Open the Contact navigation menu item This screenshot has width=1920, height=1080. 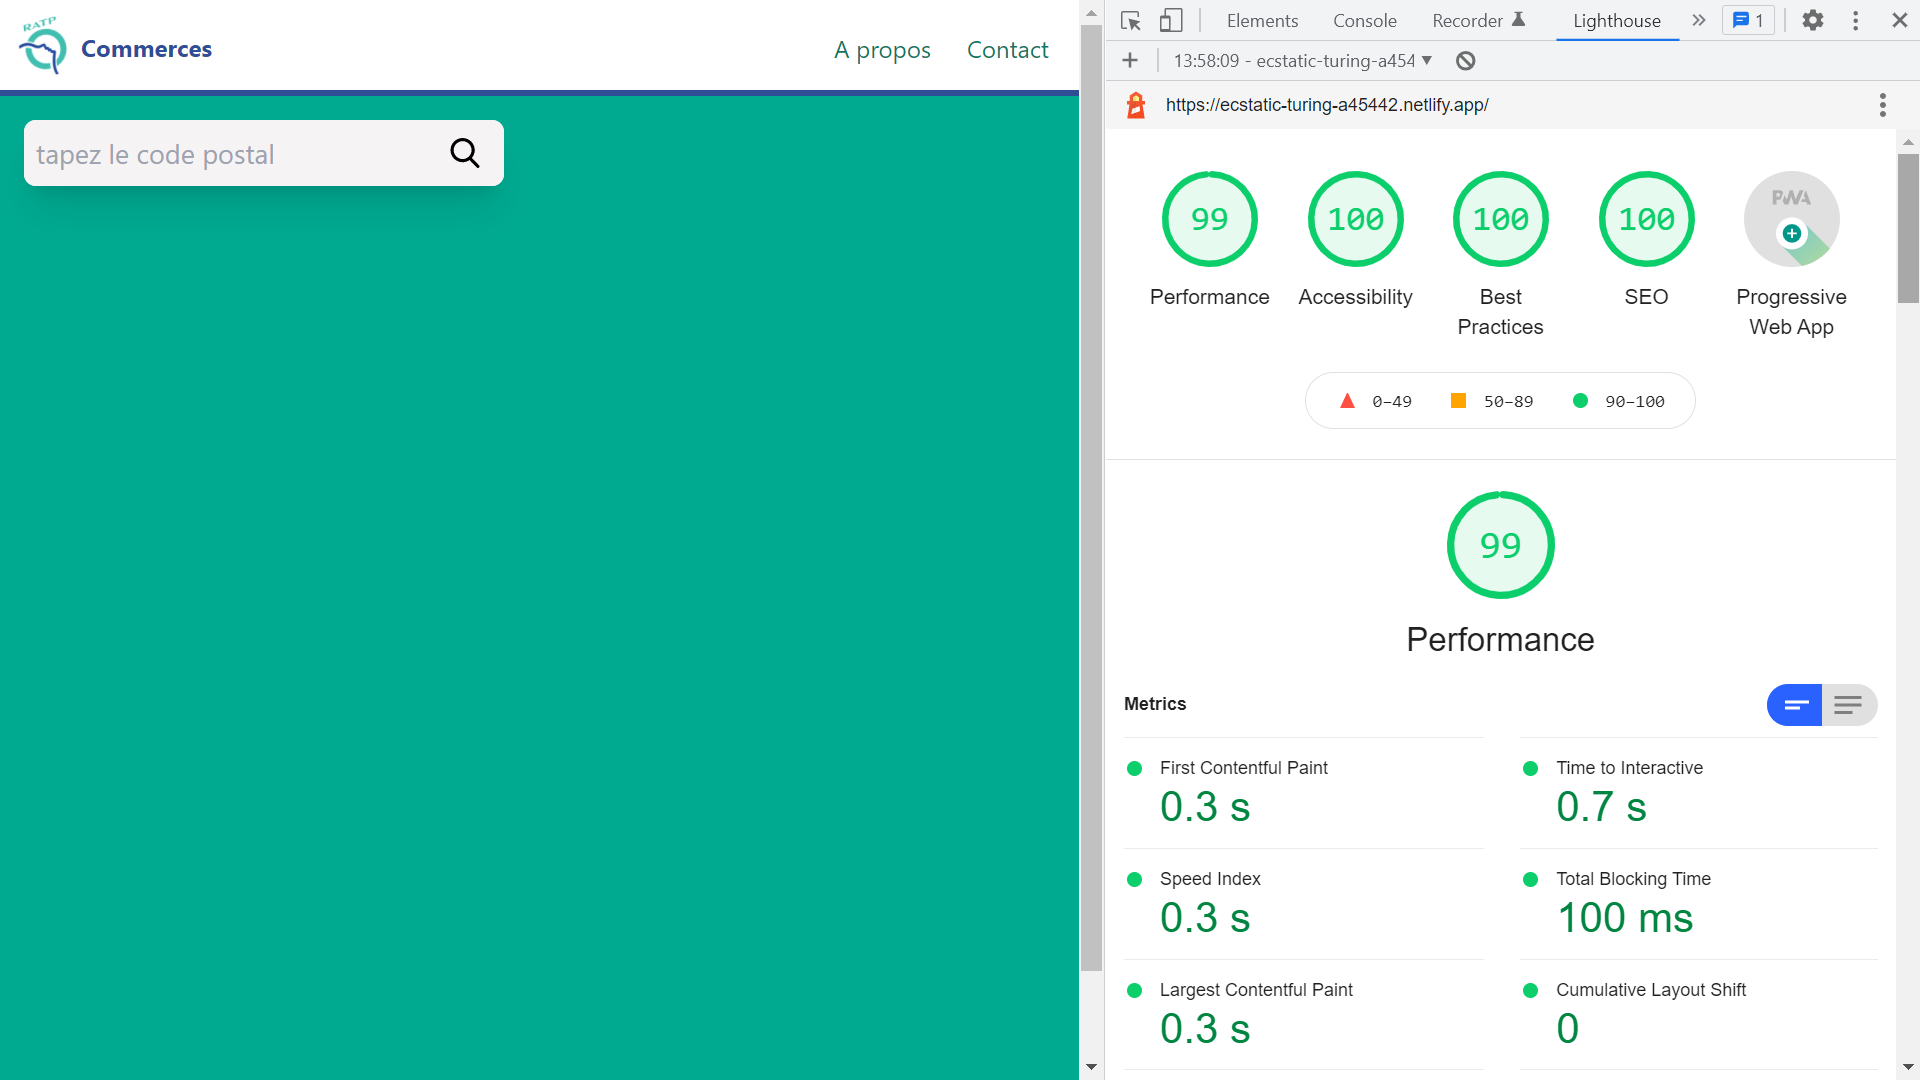[x=1005, y=49]
